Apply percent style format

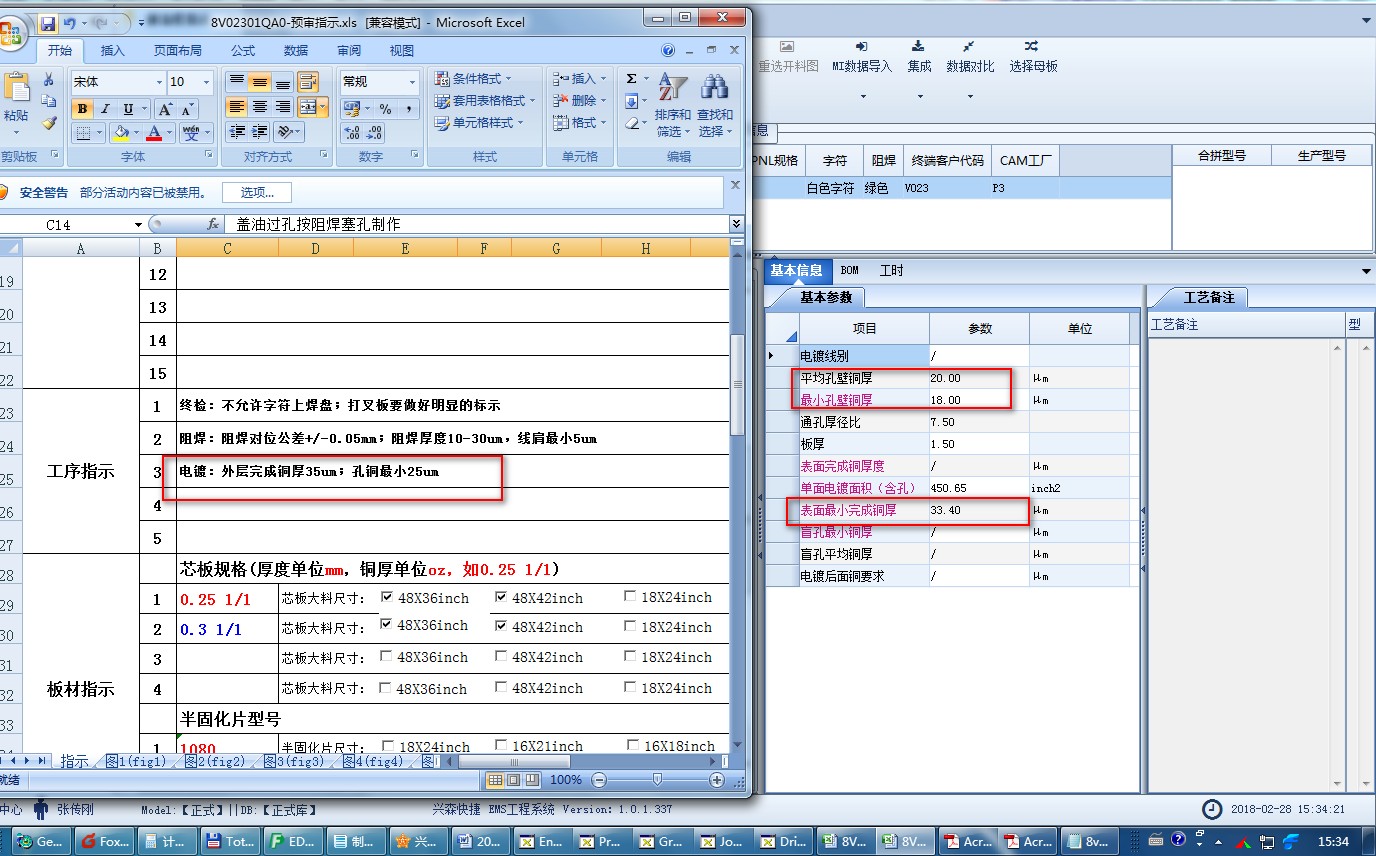[x=385, y=109]
